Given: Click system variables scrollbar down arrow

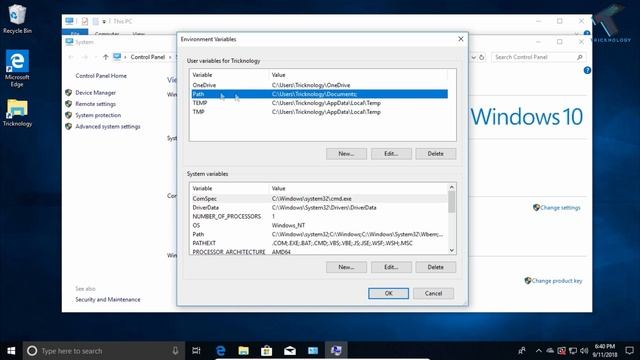Looking at the screenshot, I should pos(452,250).
